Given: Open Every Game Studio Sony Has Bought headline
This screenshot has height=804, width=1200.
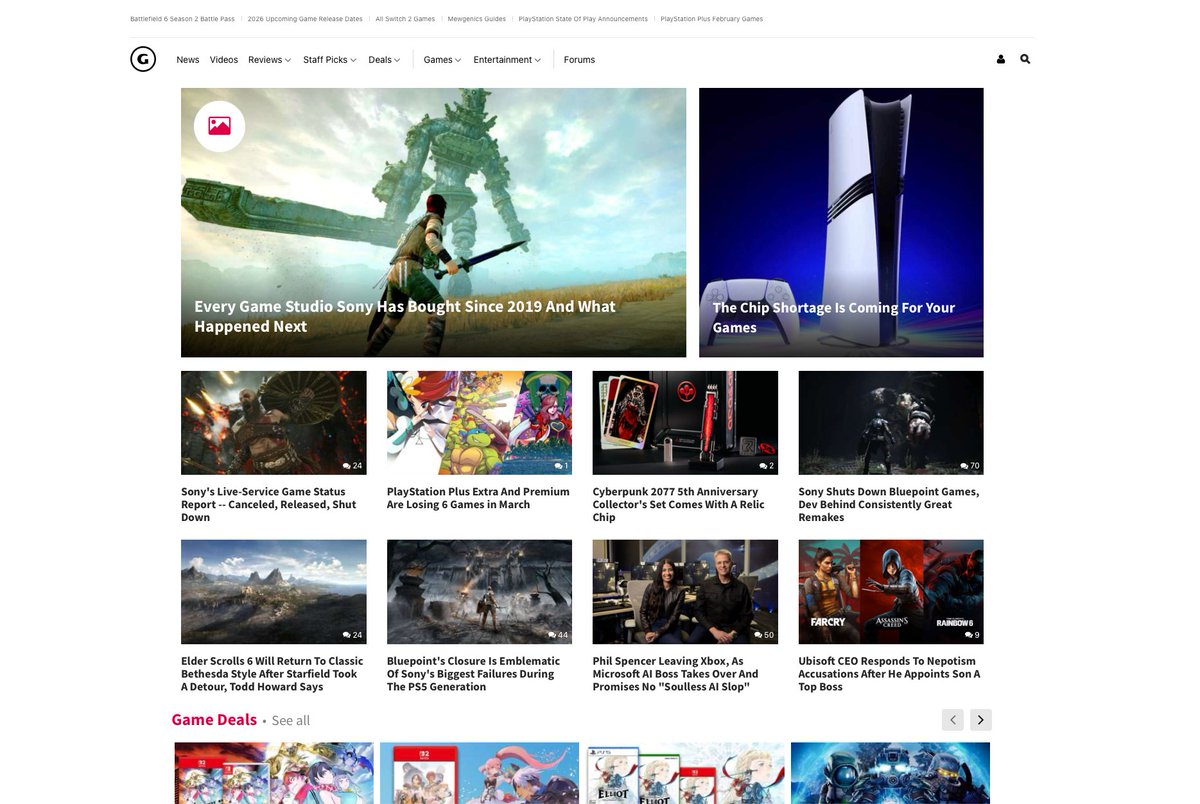Looking at the screenshot, I should (405, 316).
